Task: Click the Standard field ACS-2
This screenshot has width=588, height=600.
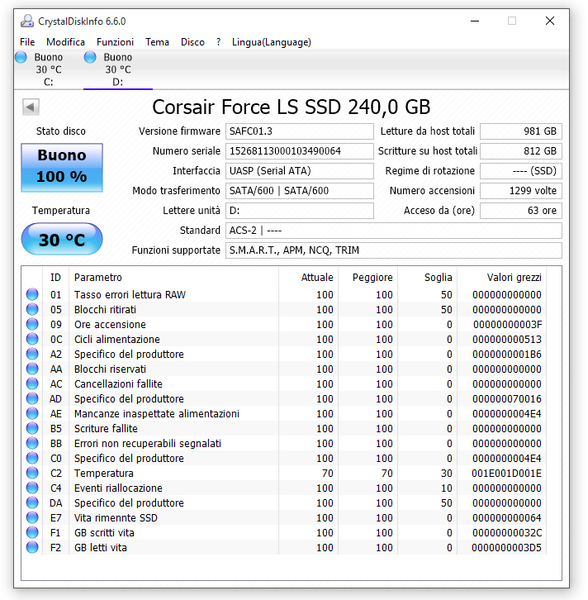Action: pos(394,230)
